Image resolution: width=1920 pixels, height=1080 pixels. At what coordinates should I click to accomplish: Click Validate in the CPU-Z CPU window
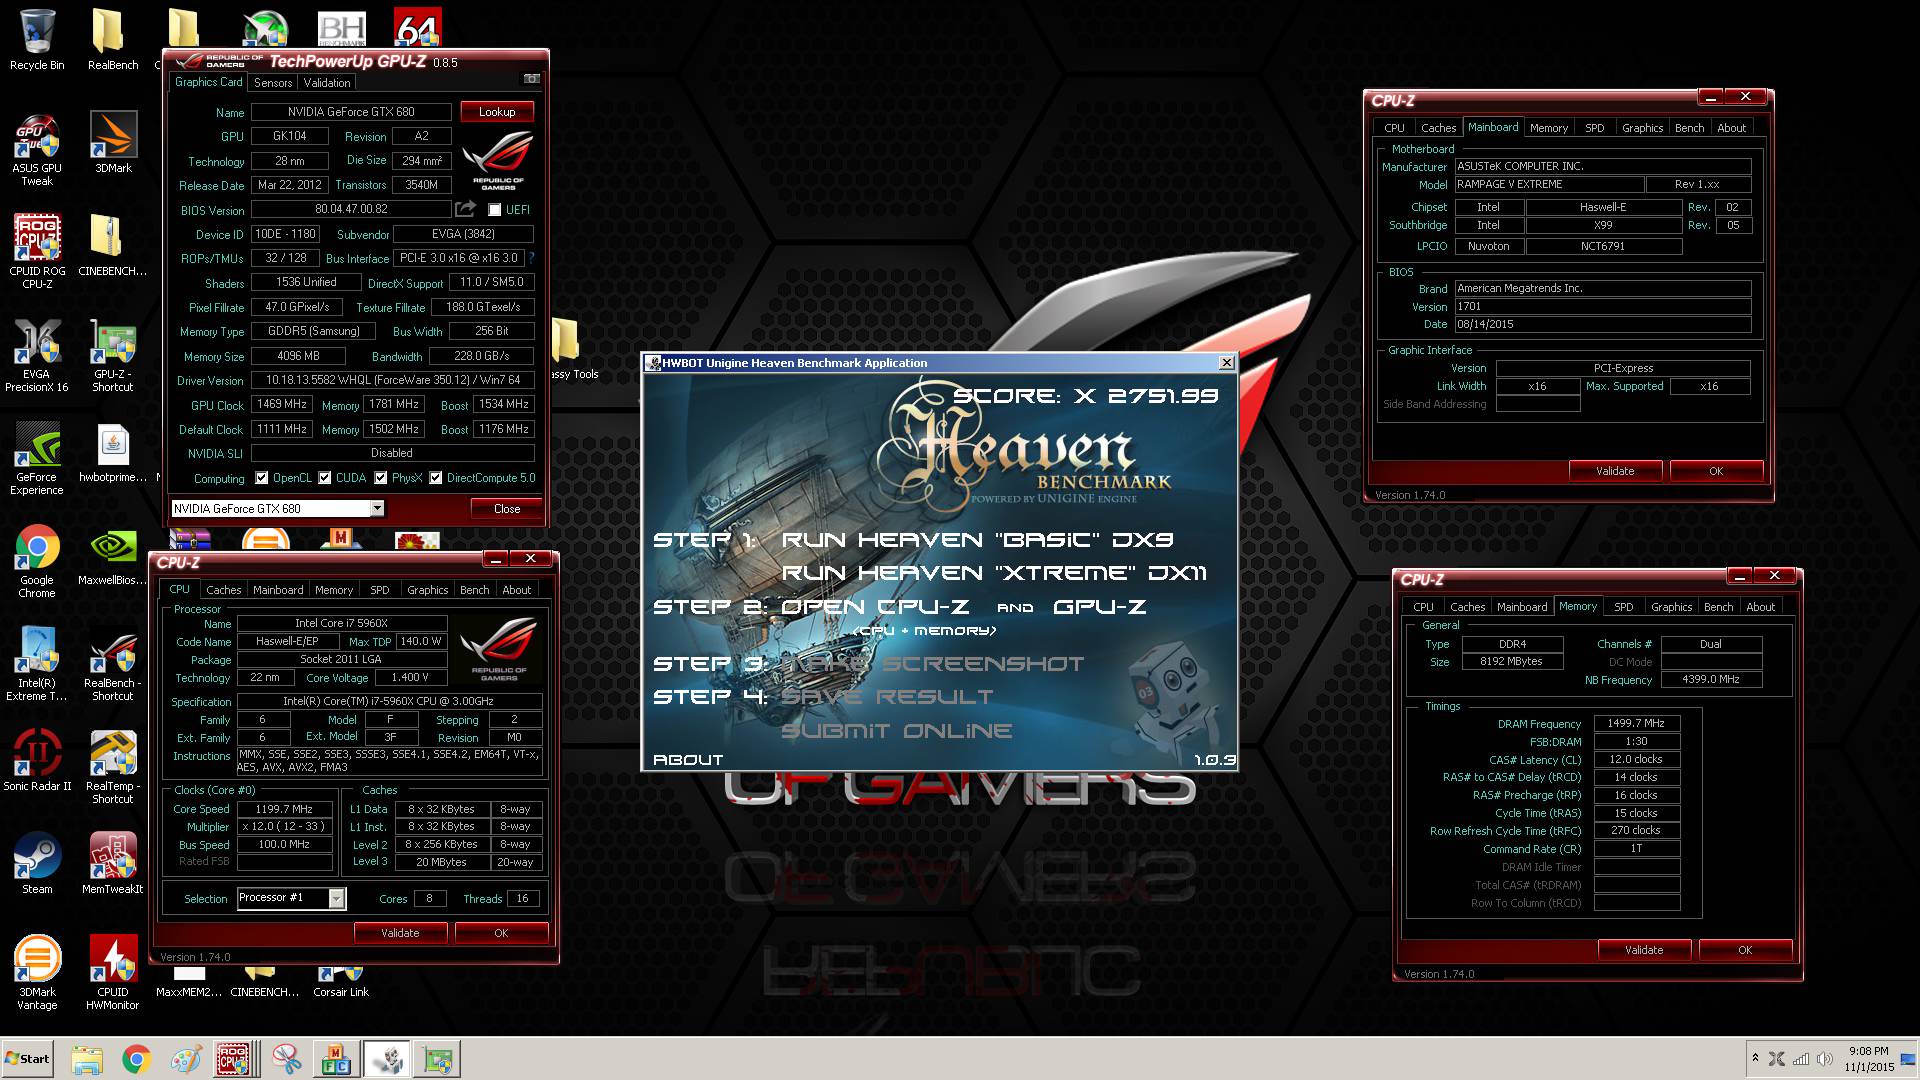click(x=400, y=933)
